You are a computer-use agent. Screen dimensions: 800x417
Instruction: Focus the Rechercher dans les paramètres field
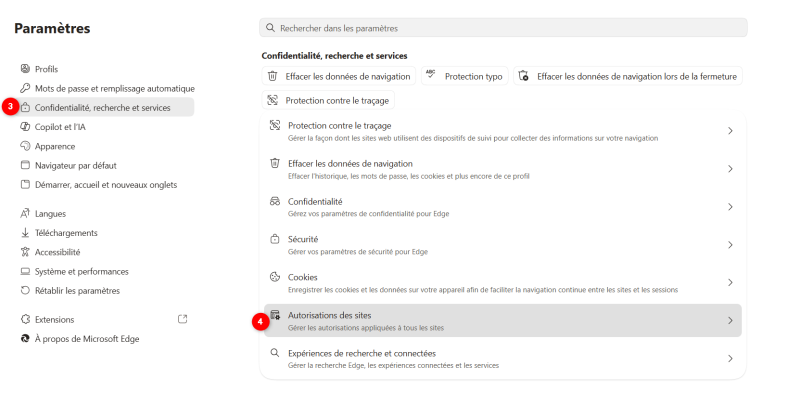click(503, 28)
